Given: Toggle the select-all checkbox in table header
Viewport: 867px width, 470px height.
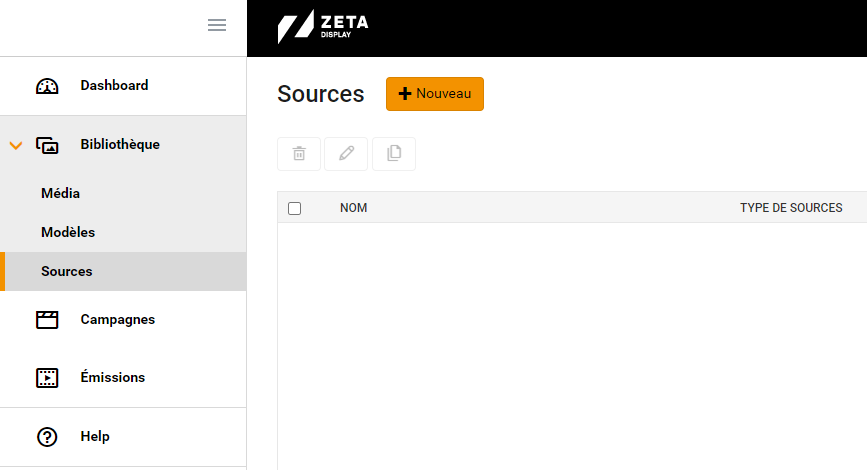Looking at the screenshot, I should tap(295, 208).
